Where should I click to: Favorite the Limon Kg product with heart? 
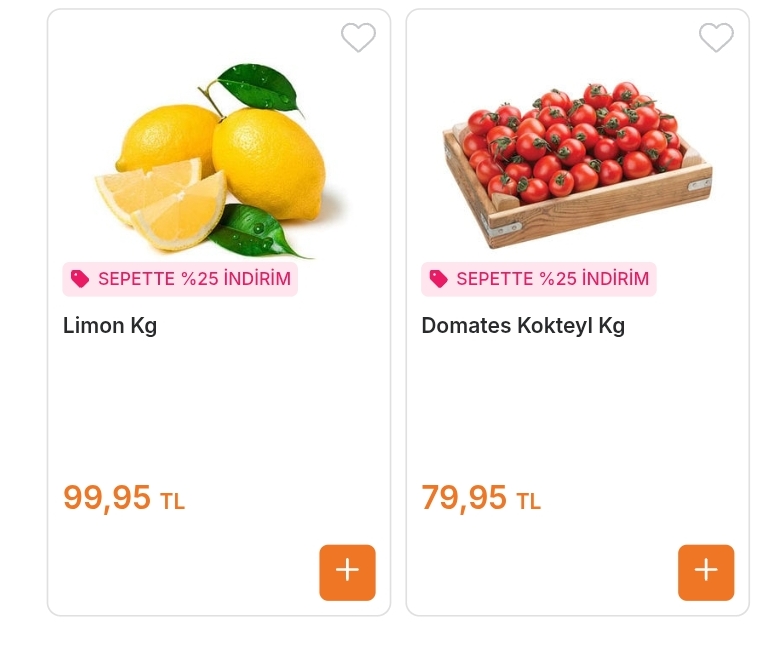point(358,38)
